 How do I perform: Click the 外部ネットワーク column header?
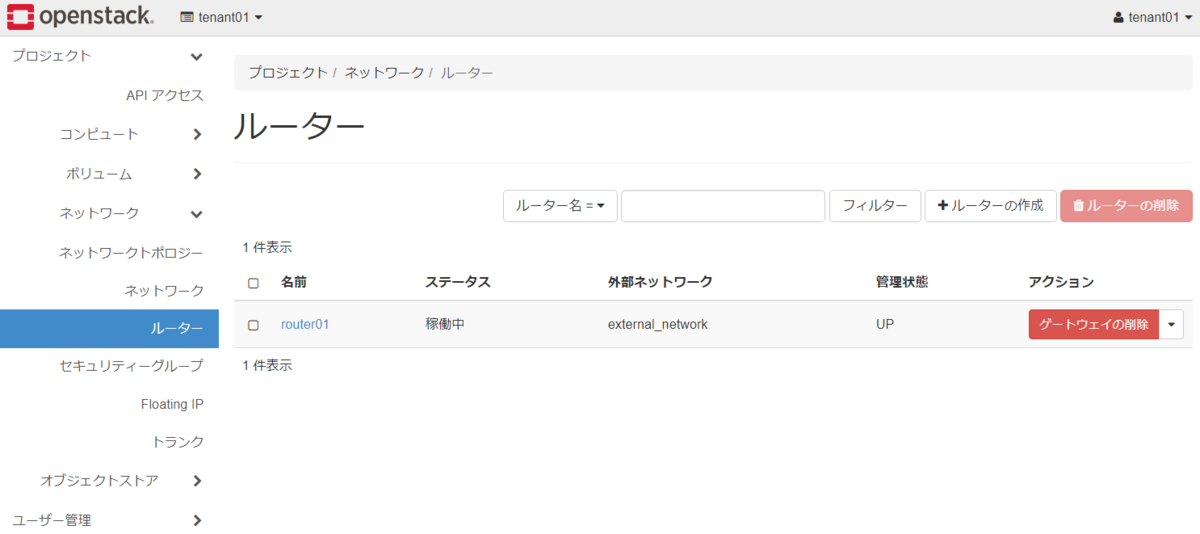click(660, 283)
